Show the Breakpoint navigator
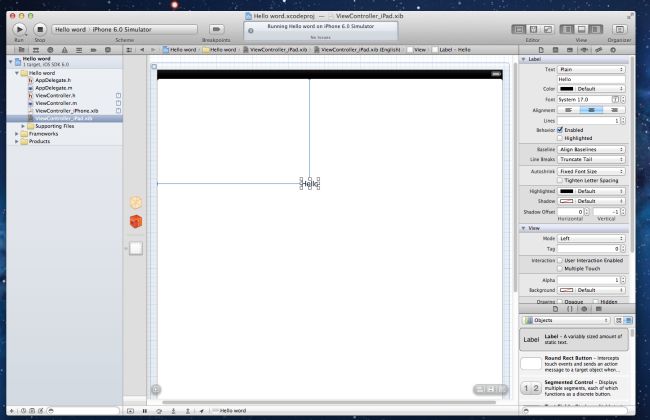The width and height of the screenshot is (650, 420). coord(93,50)
